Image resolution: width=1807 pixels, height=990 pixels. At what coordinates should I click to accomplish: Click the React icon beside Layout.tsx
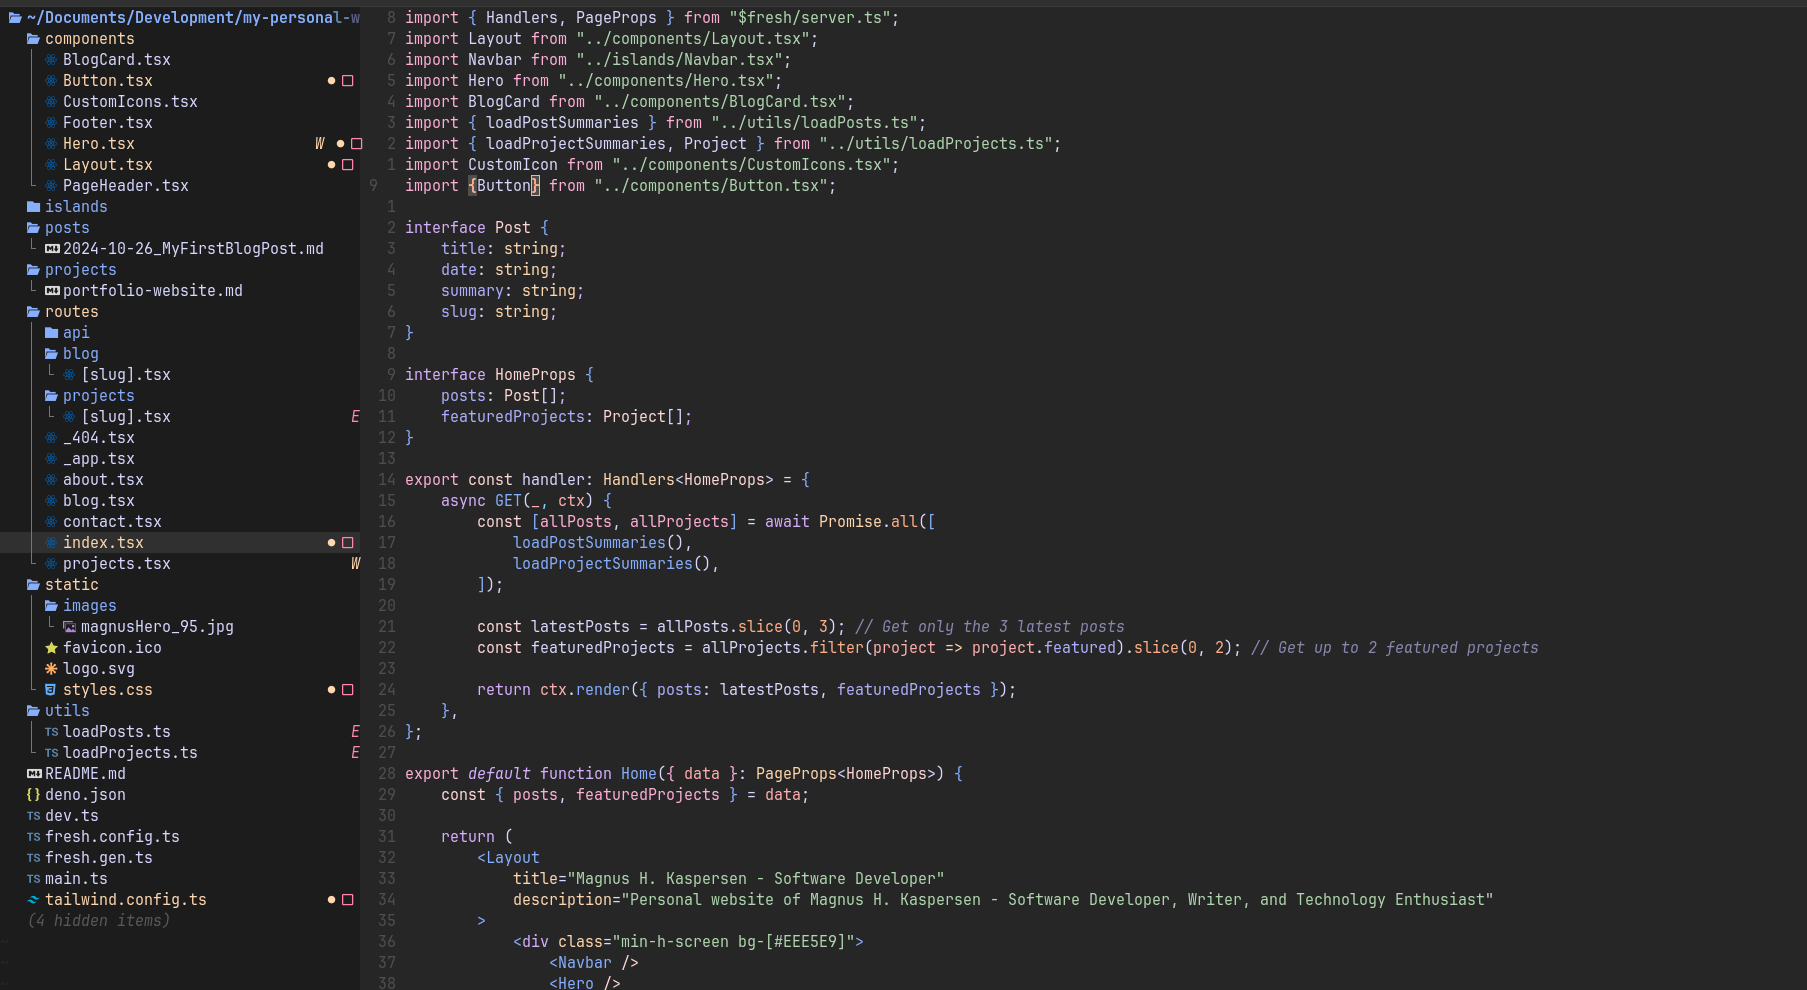click(x=51, y=165)
